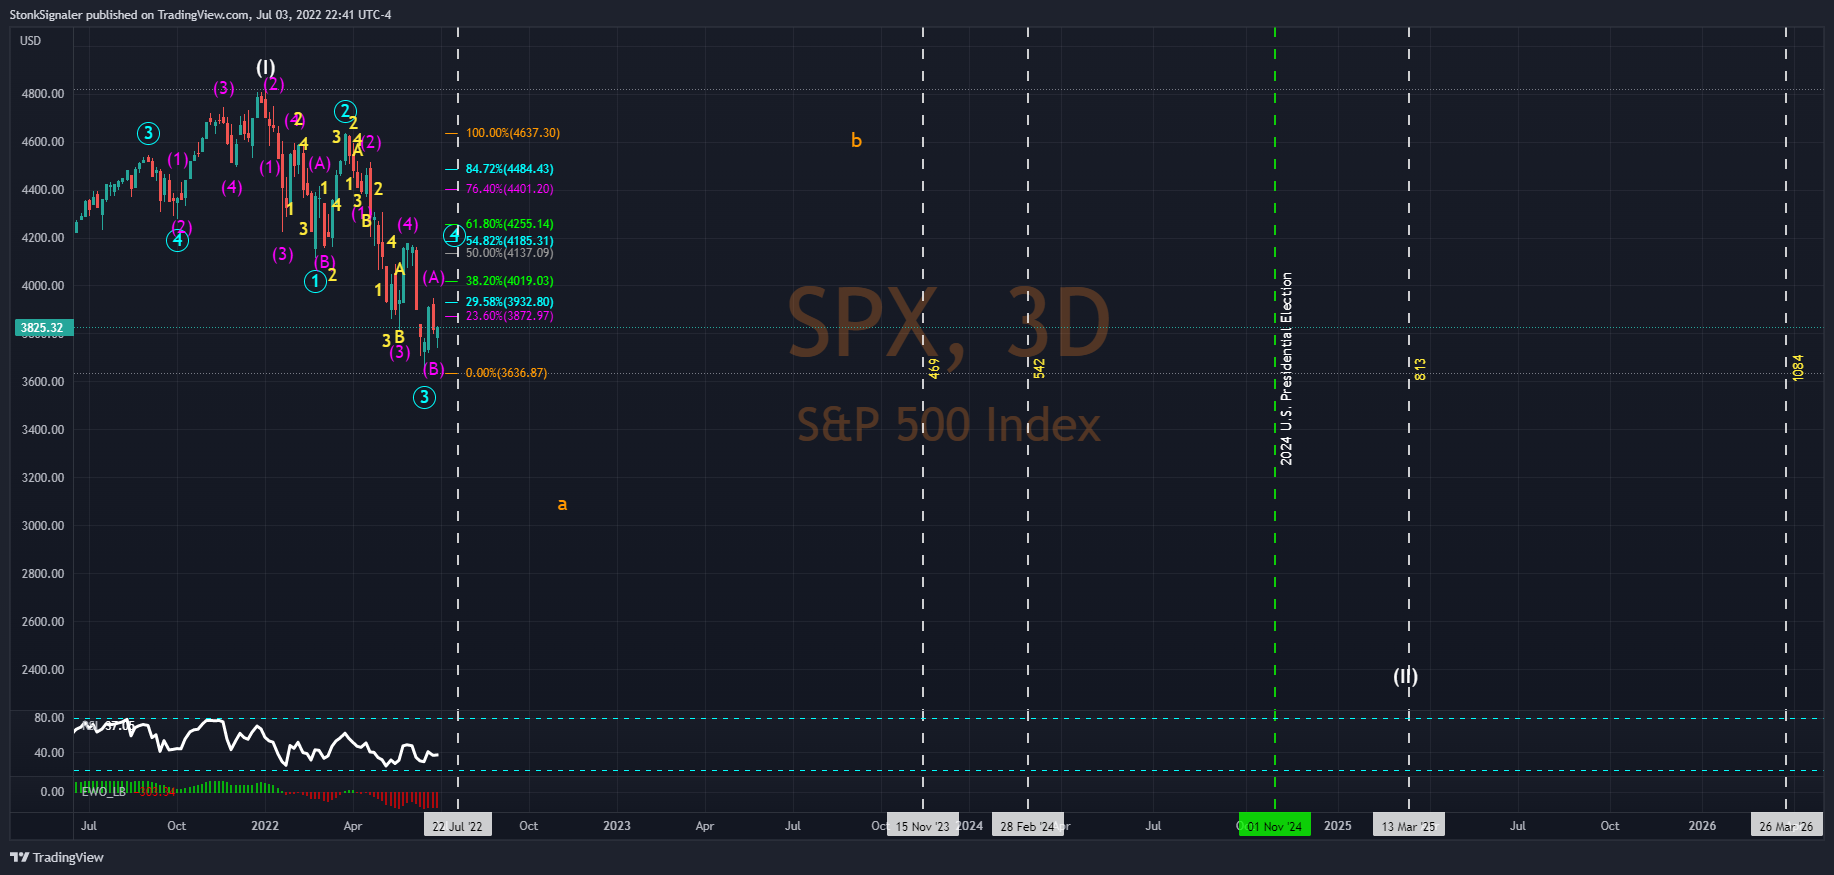Image resolution: width=1834 pixels, height=875 pixels.
Task: Click the 4000.00 price axis label
Action: [43, 286]
